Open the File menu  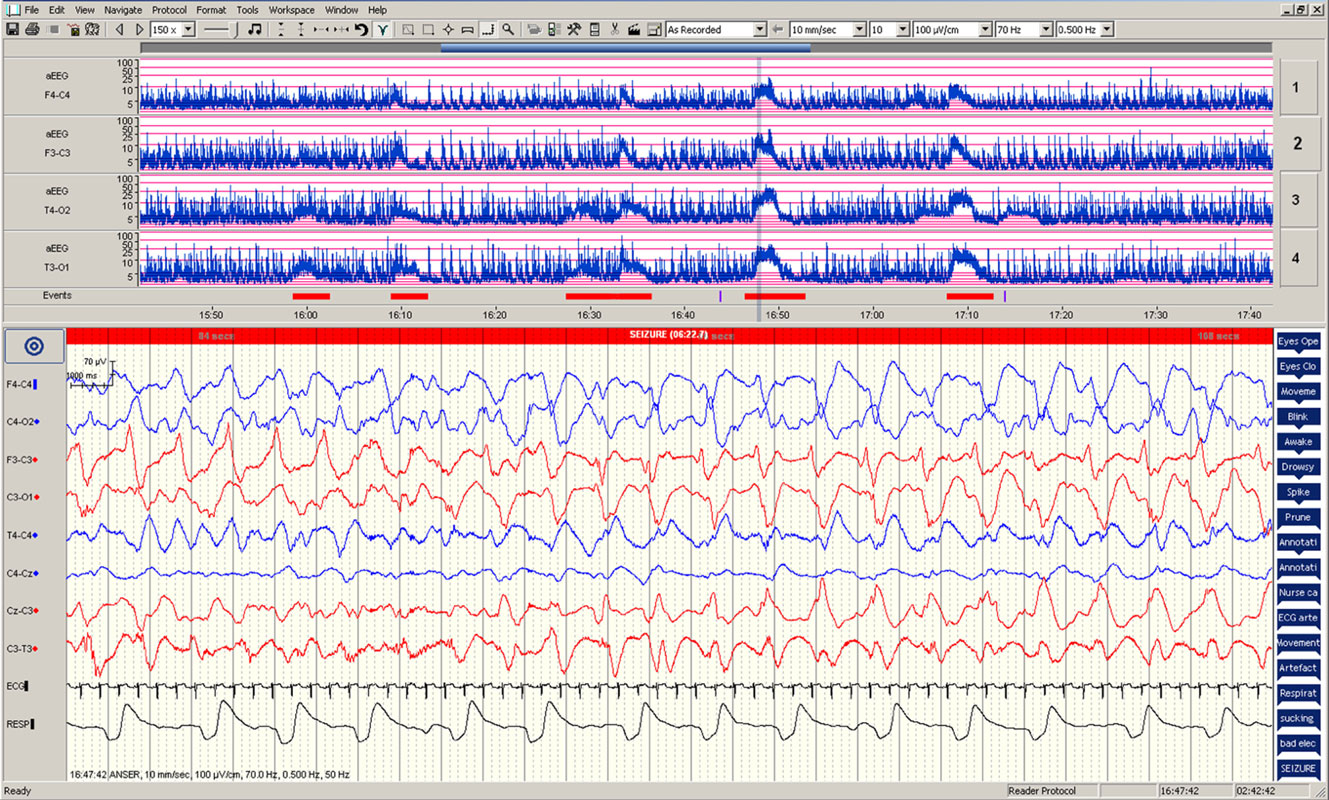32,9
